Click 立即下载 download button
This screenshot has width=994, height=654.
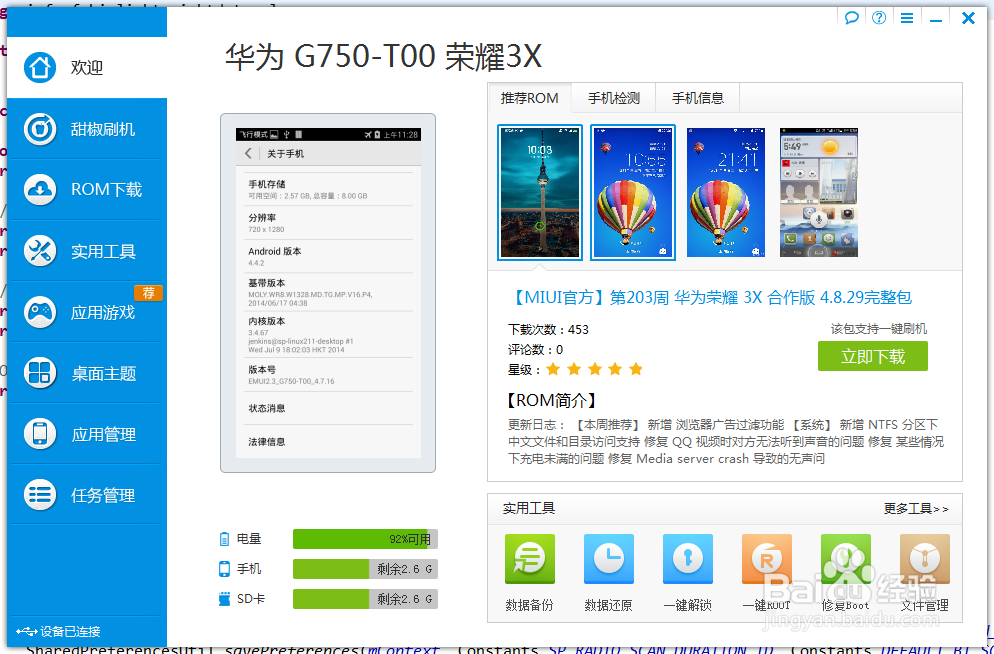coord(872,356)
